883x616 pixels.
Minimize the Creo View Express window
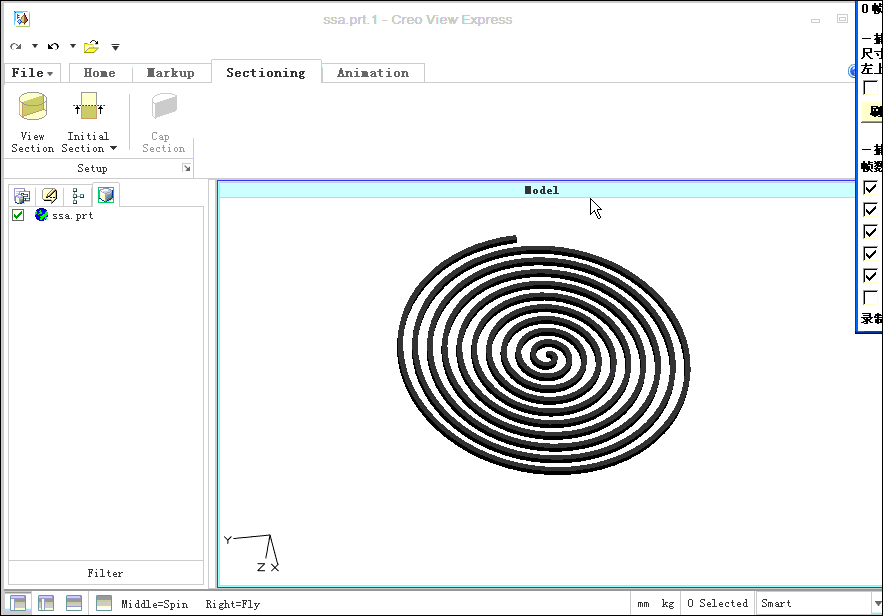pyautogui.click(x=815, y=19)
